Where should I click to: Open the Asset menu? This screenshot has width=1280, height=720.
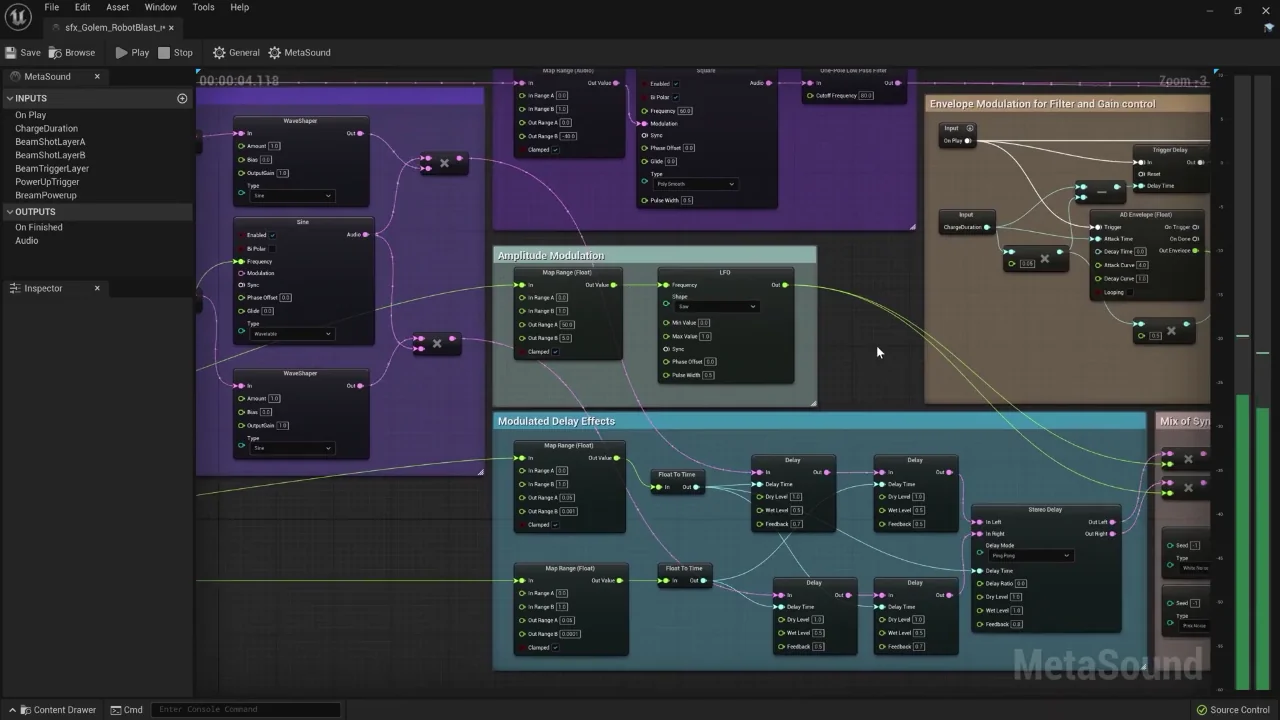[117, 7]
